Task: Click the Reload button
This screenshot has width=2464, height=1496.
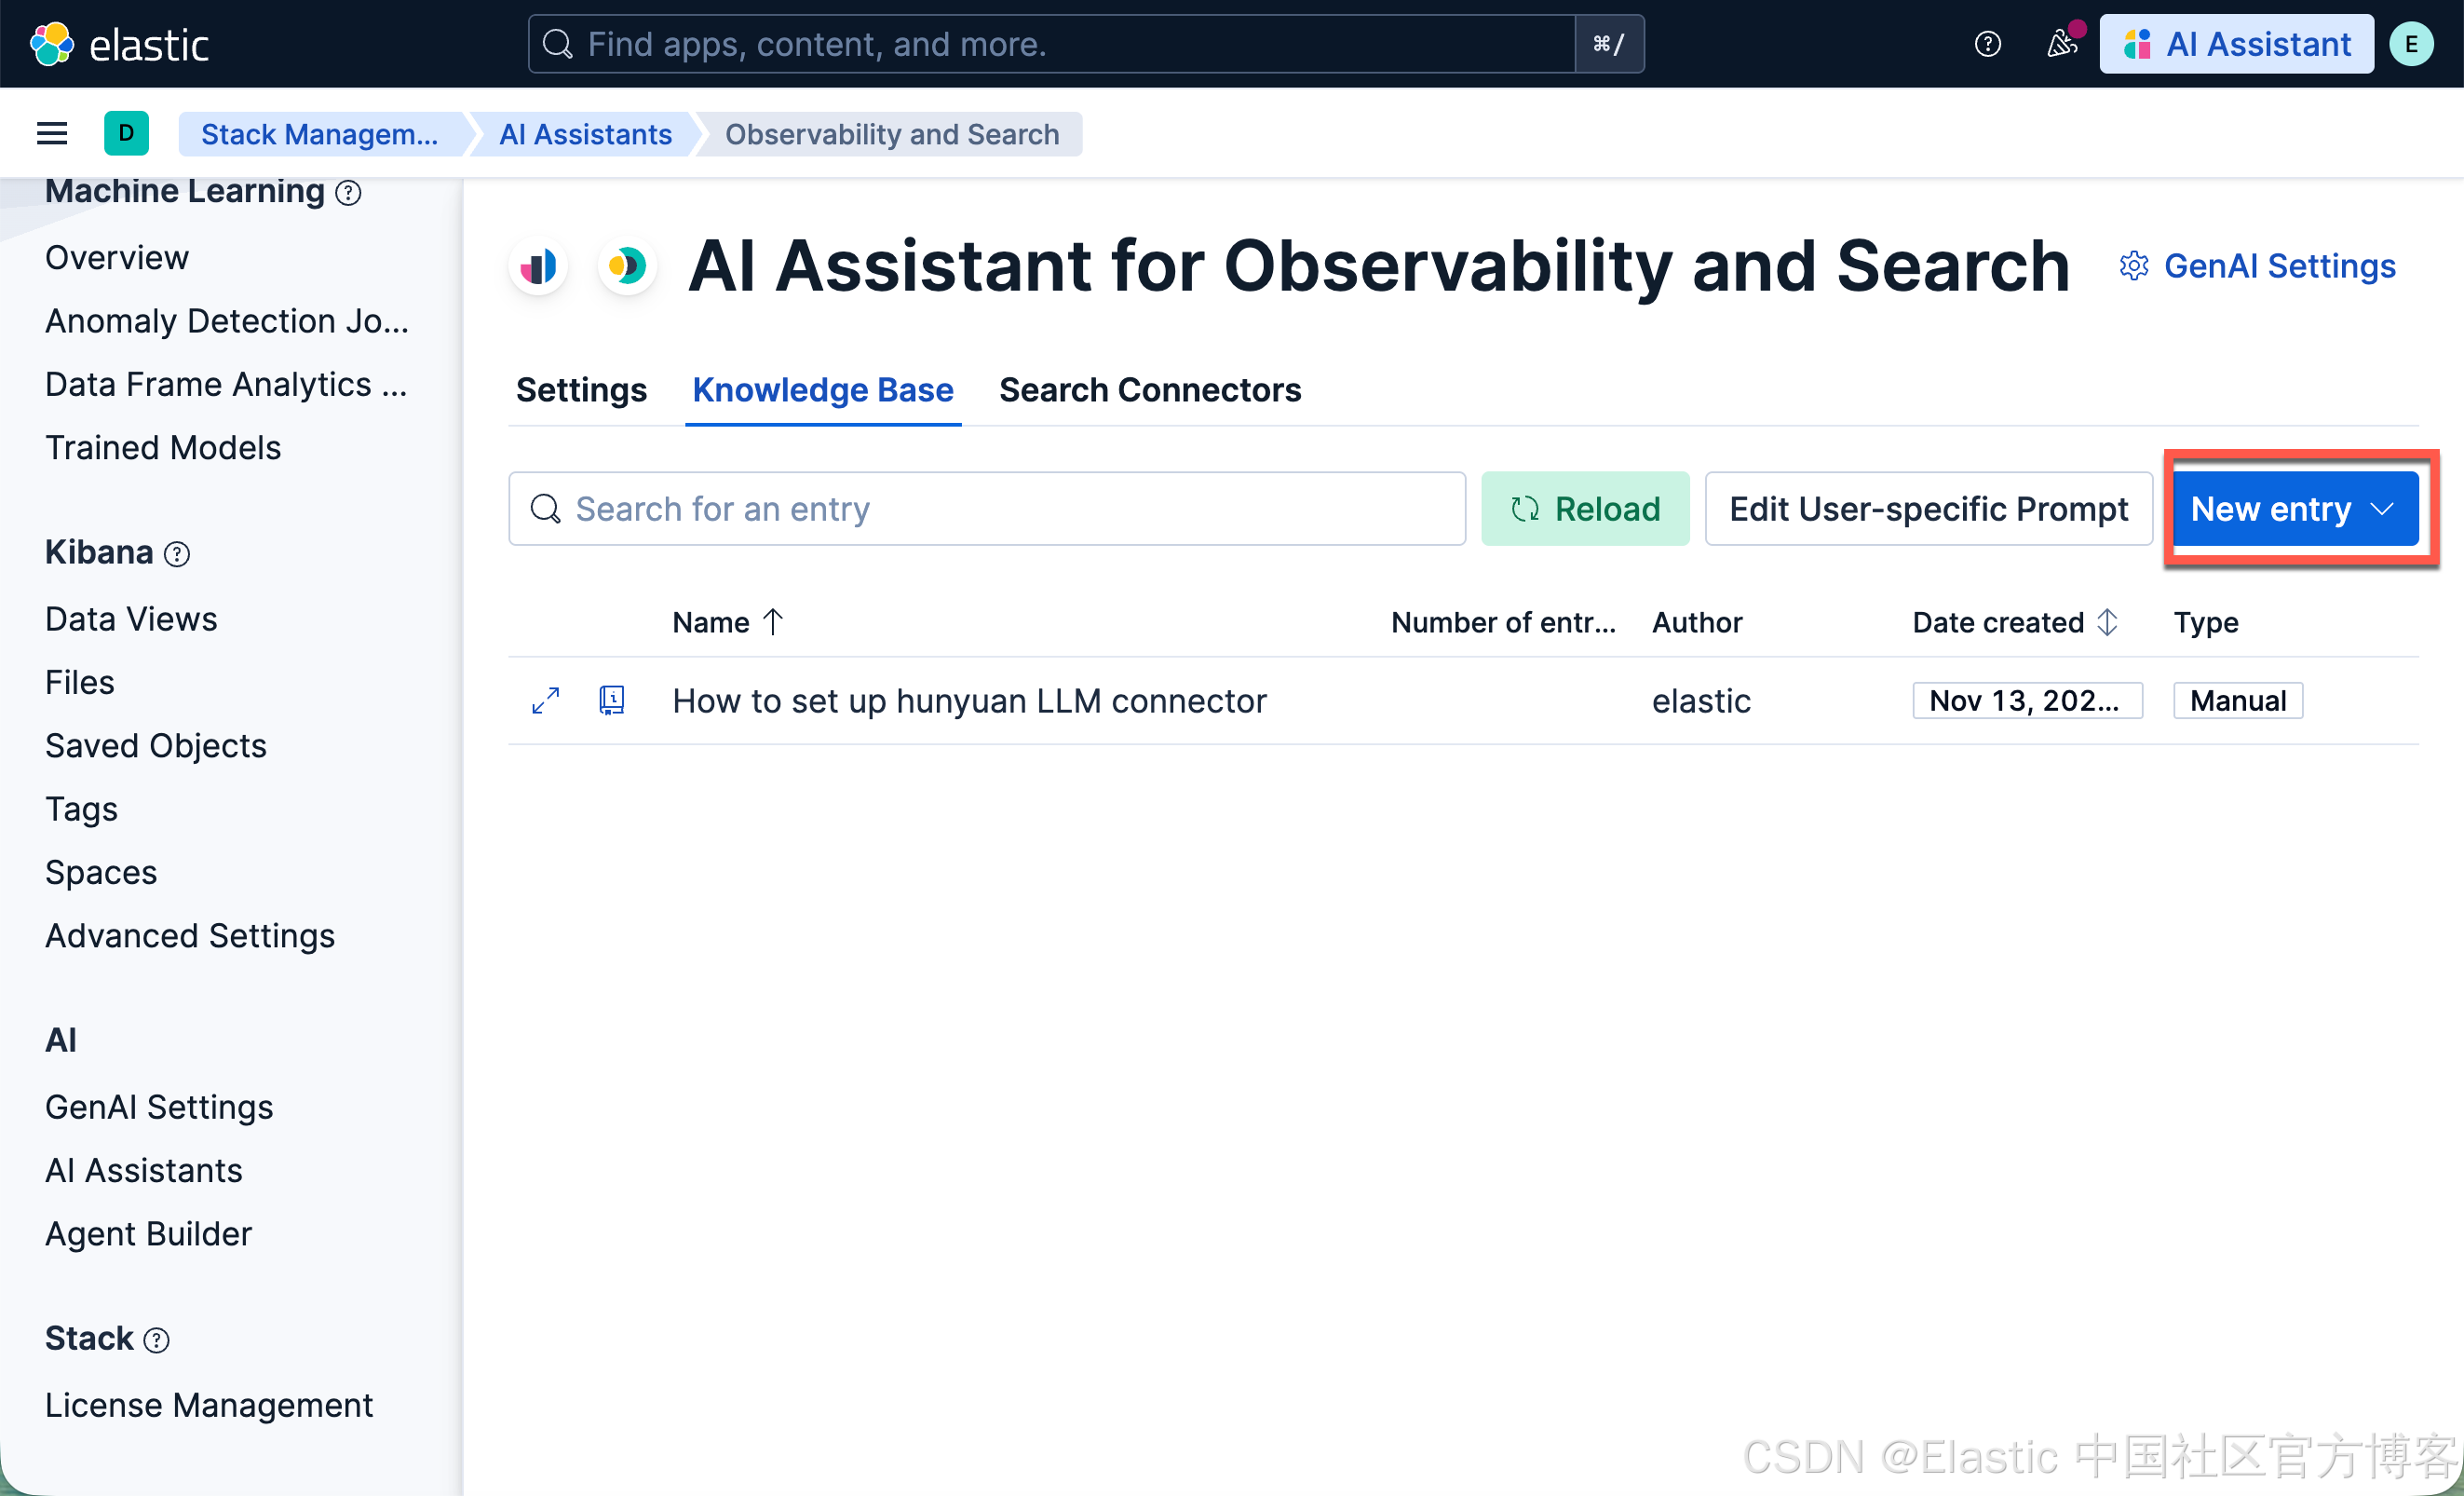Action: coord(1585,509)
